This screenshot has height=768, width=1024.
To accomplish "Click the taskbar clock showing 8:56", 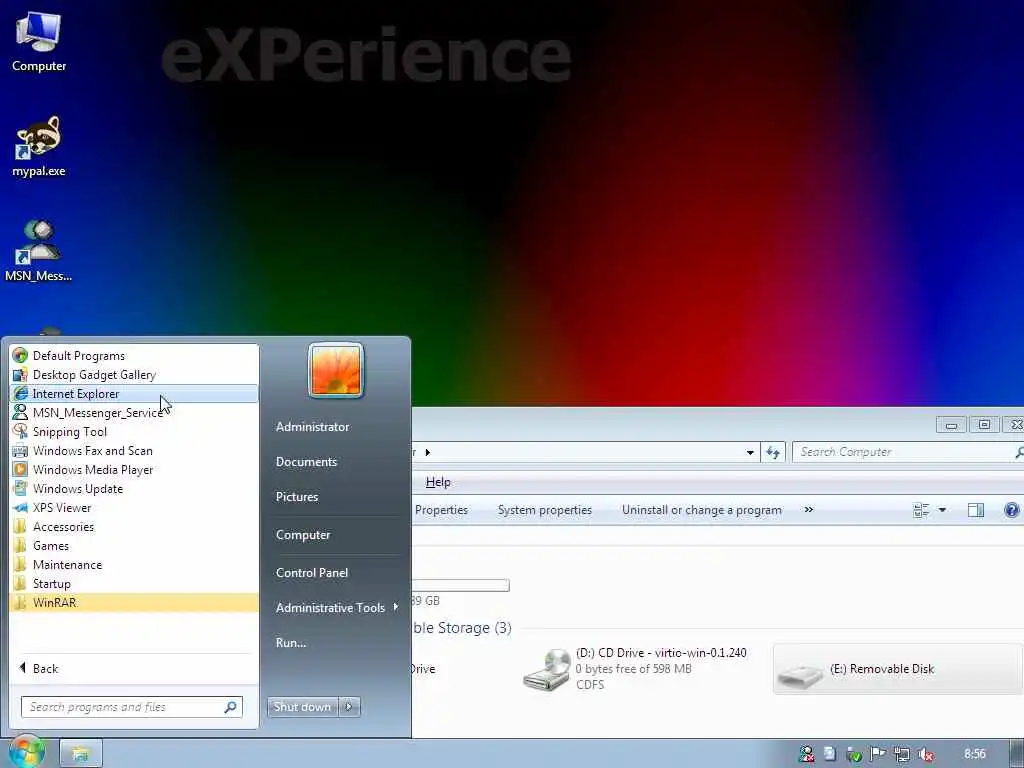I will [x=974, y=754].
